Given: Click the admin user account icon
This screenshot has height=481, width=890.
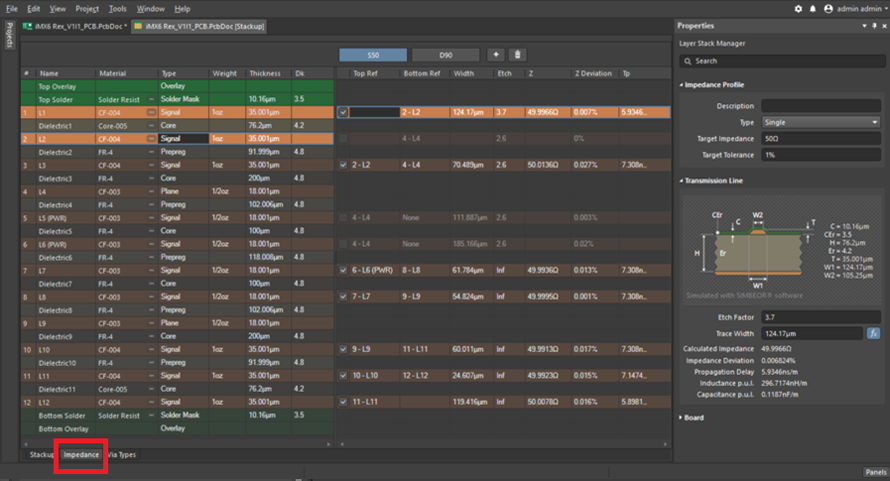Looking at the screenshot, I should [827, 8].
